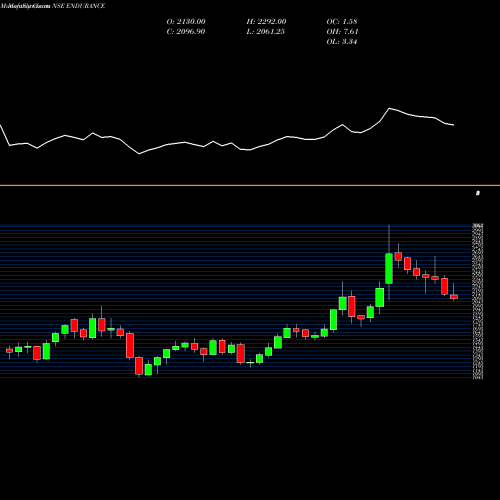Select the high price H: 2292.00
This screenshot has height=500, width=500.
[x=266, y=22]
